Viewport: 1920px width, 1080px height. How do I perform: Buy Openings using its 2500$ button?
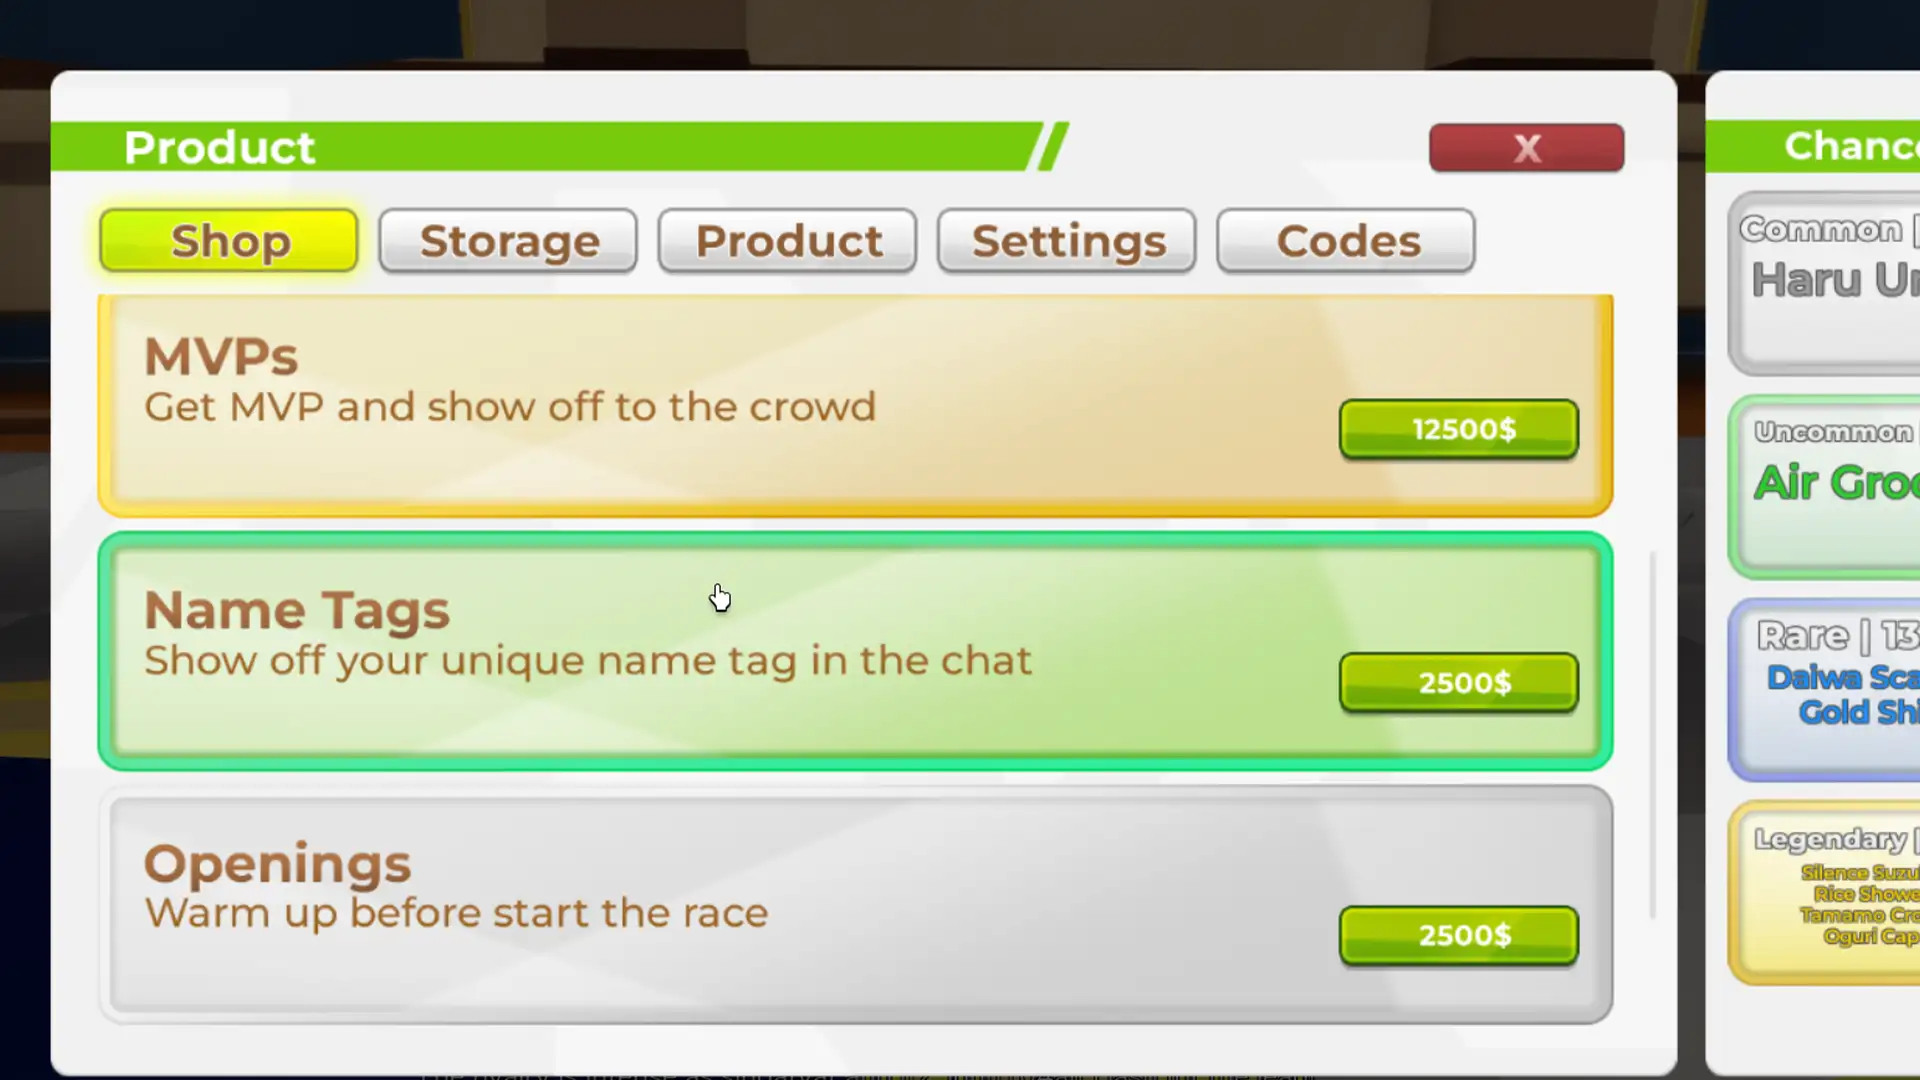click(x=1459, y=936)
